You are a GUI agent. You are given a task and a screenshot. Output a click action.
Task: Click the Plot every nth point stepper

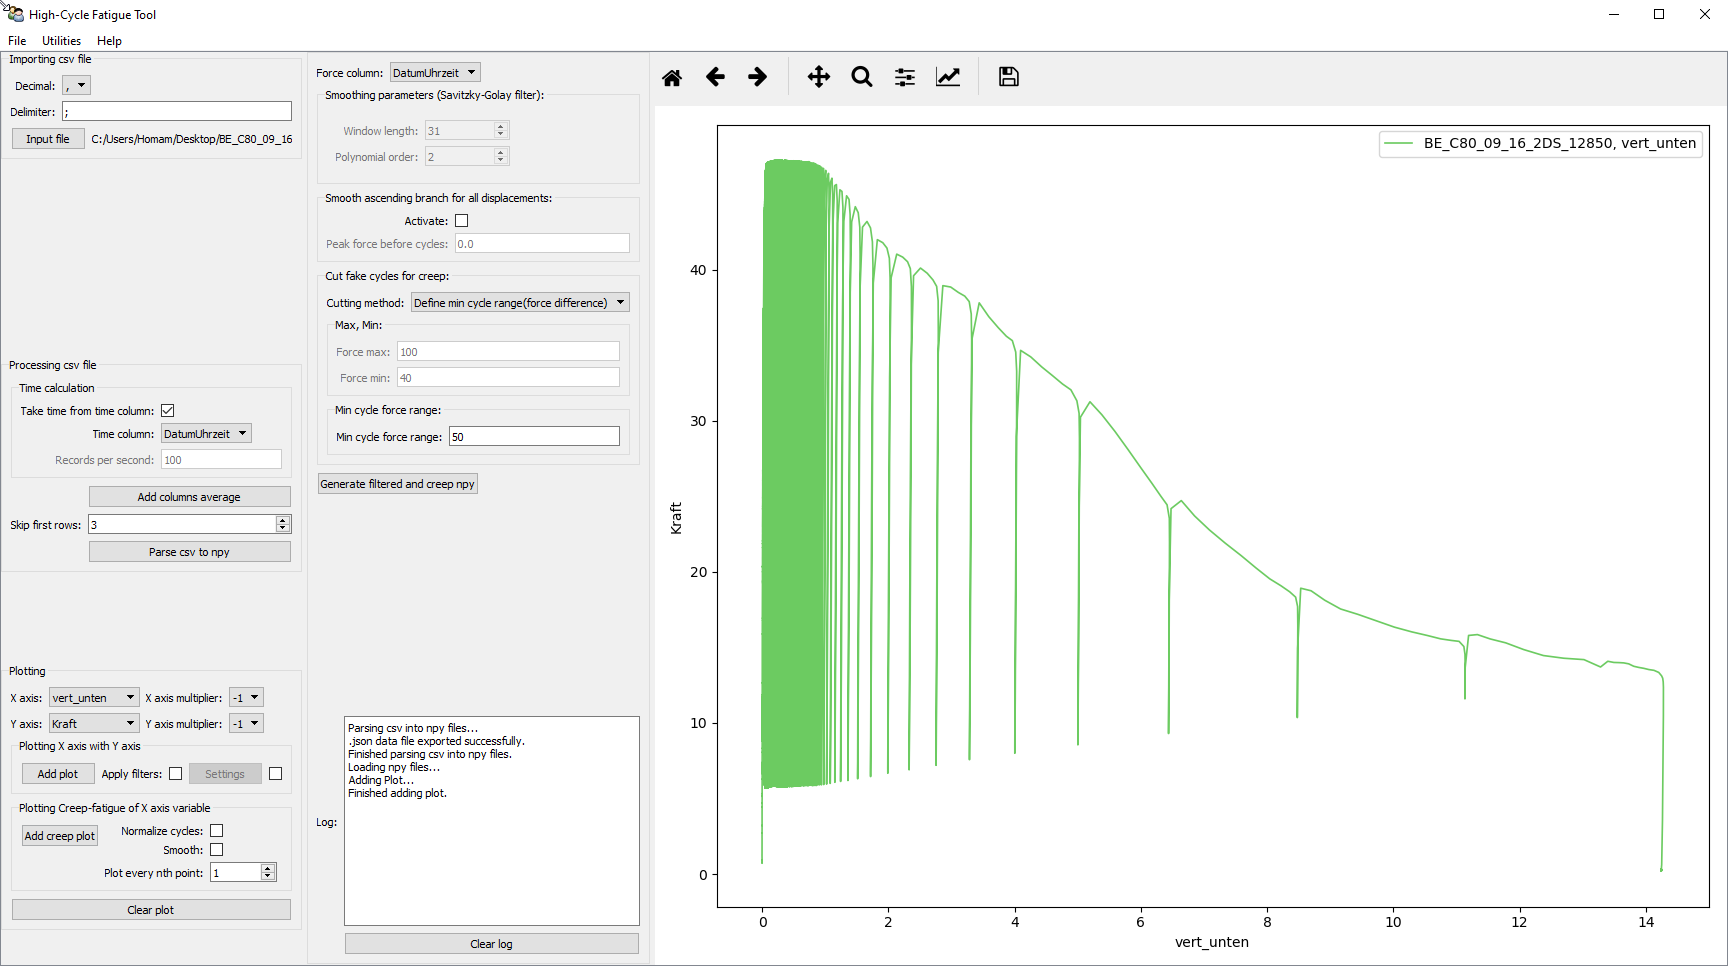point(268,873)
